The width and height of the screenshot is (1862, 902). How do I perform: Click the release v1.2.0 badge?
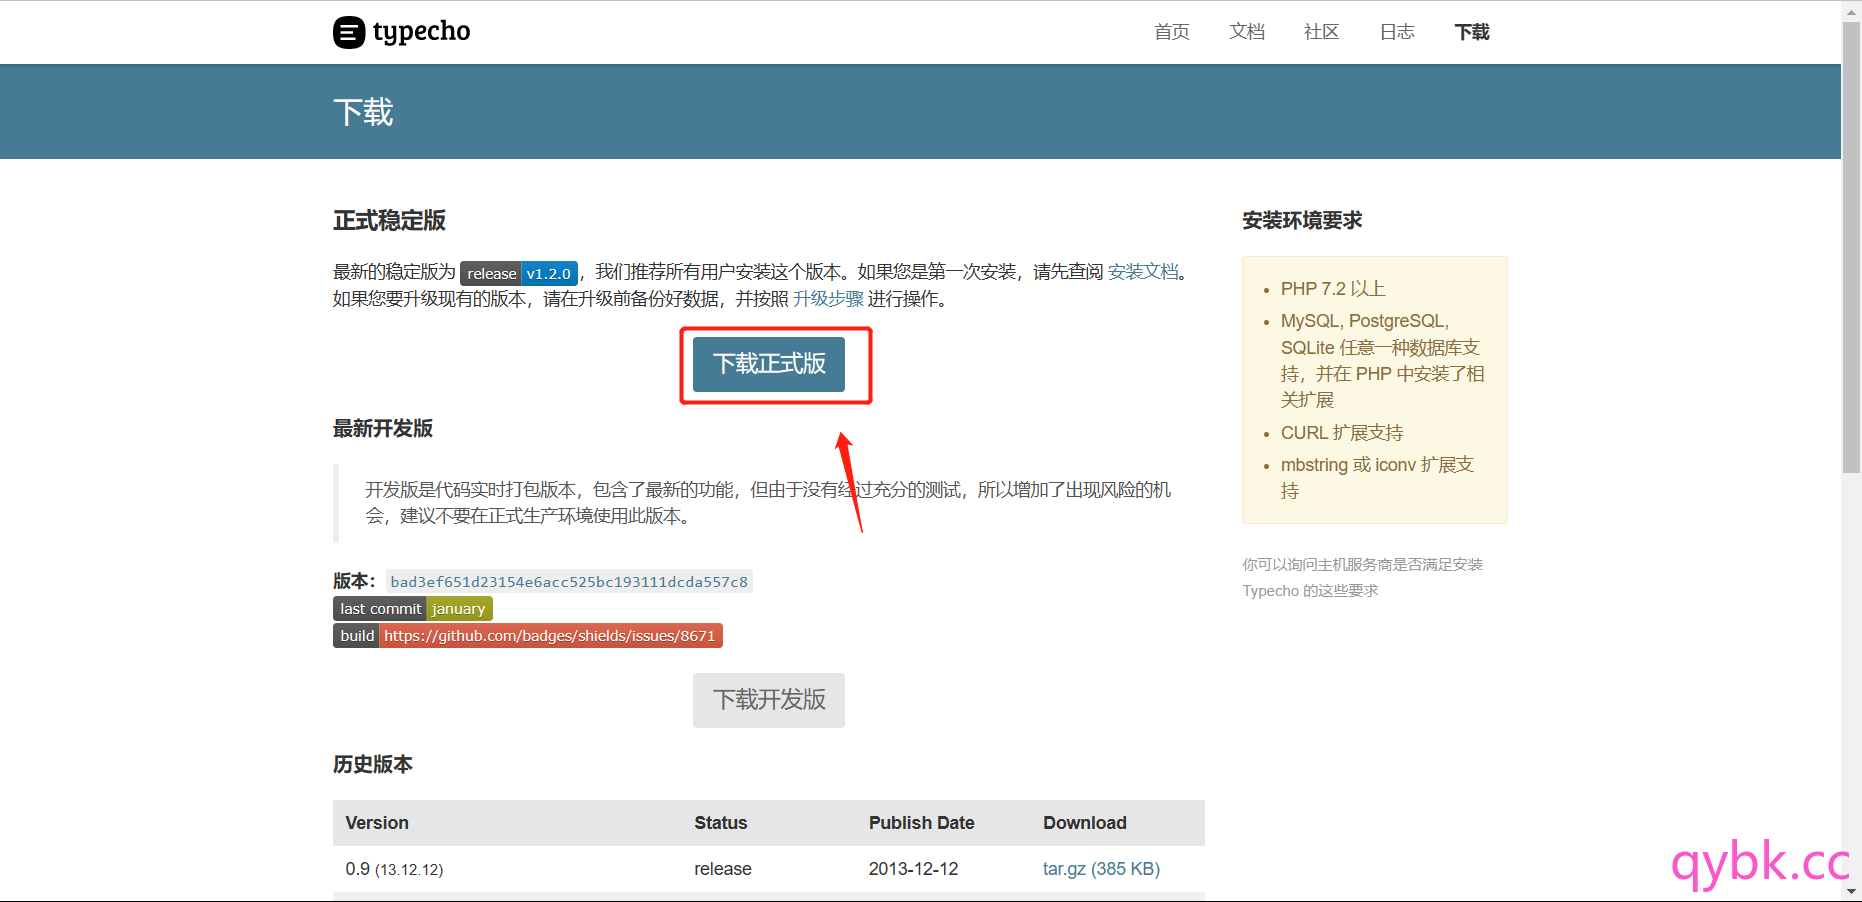pyautogui.click(x=519, y=273)
